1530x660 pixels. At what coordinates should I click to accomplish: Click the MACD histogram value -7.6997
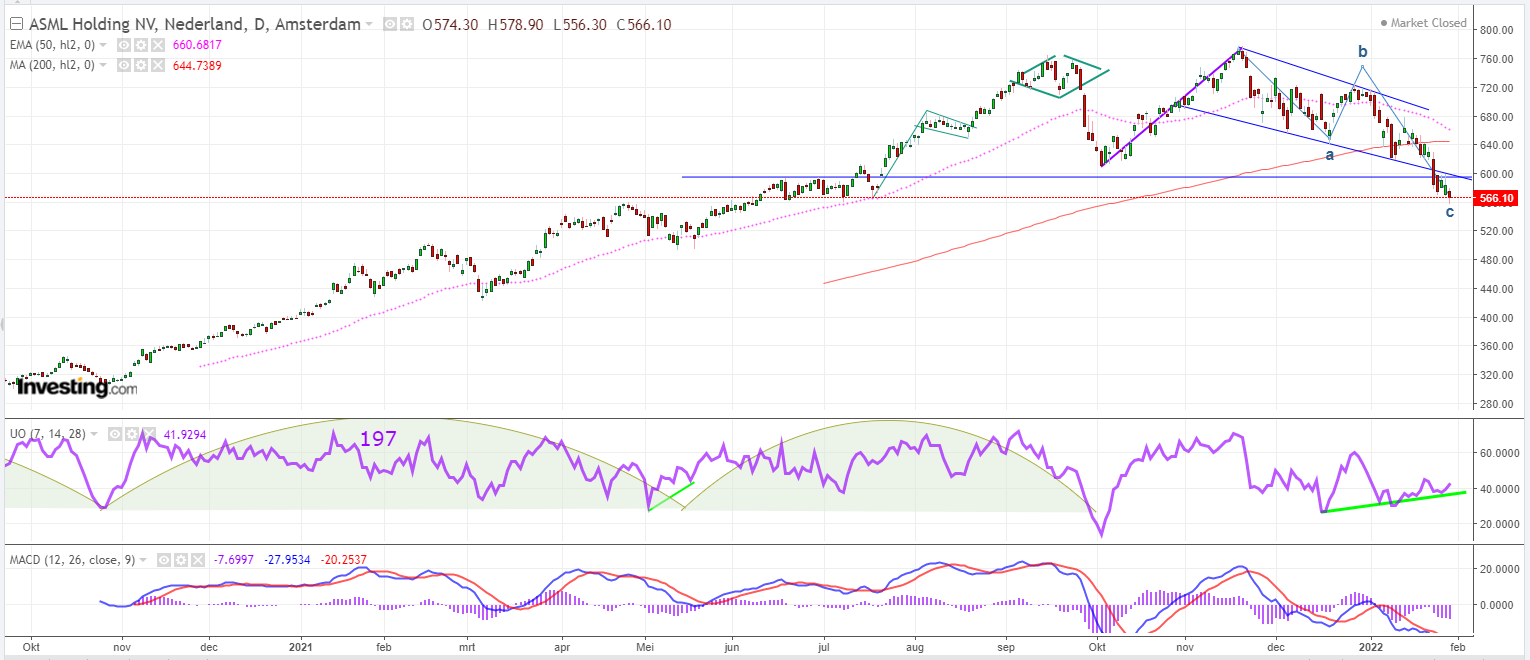point(234,560)
